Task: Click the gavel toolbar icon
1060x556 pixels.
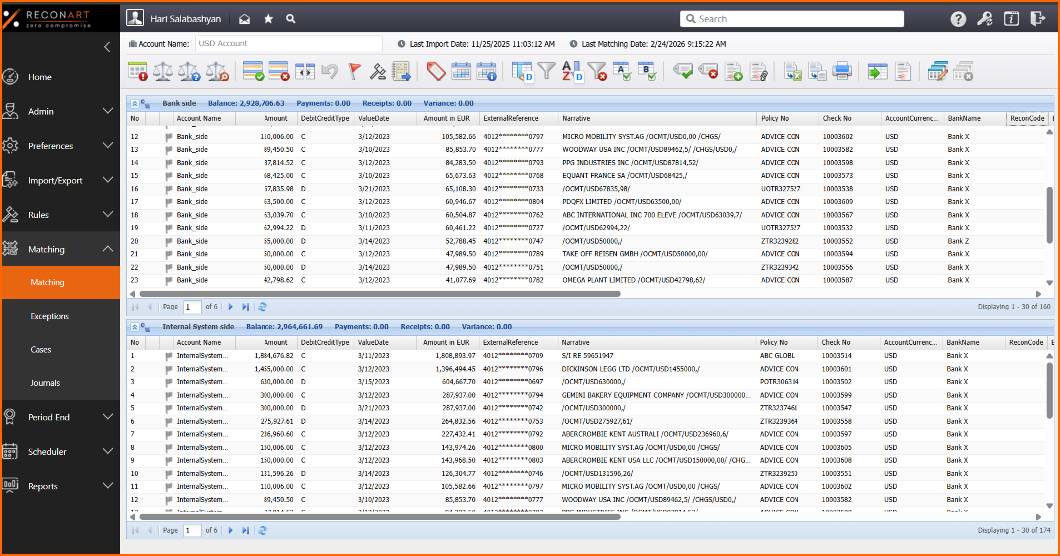Action: pyautogui.click(x=378, y=71)
